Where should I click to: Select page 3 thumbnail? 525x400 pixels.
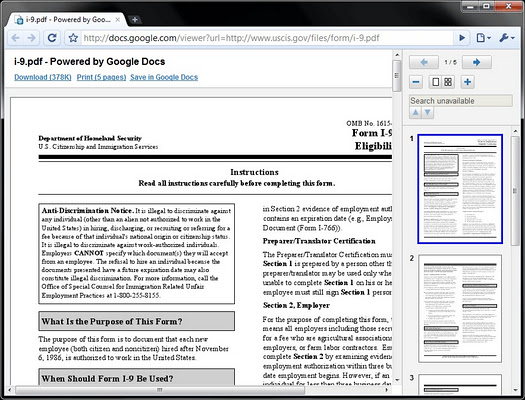click(460, 384)
